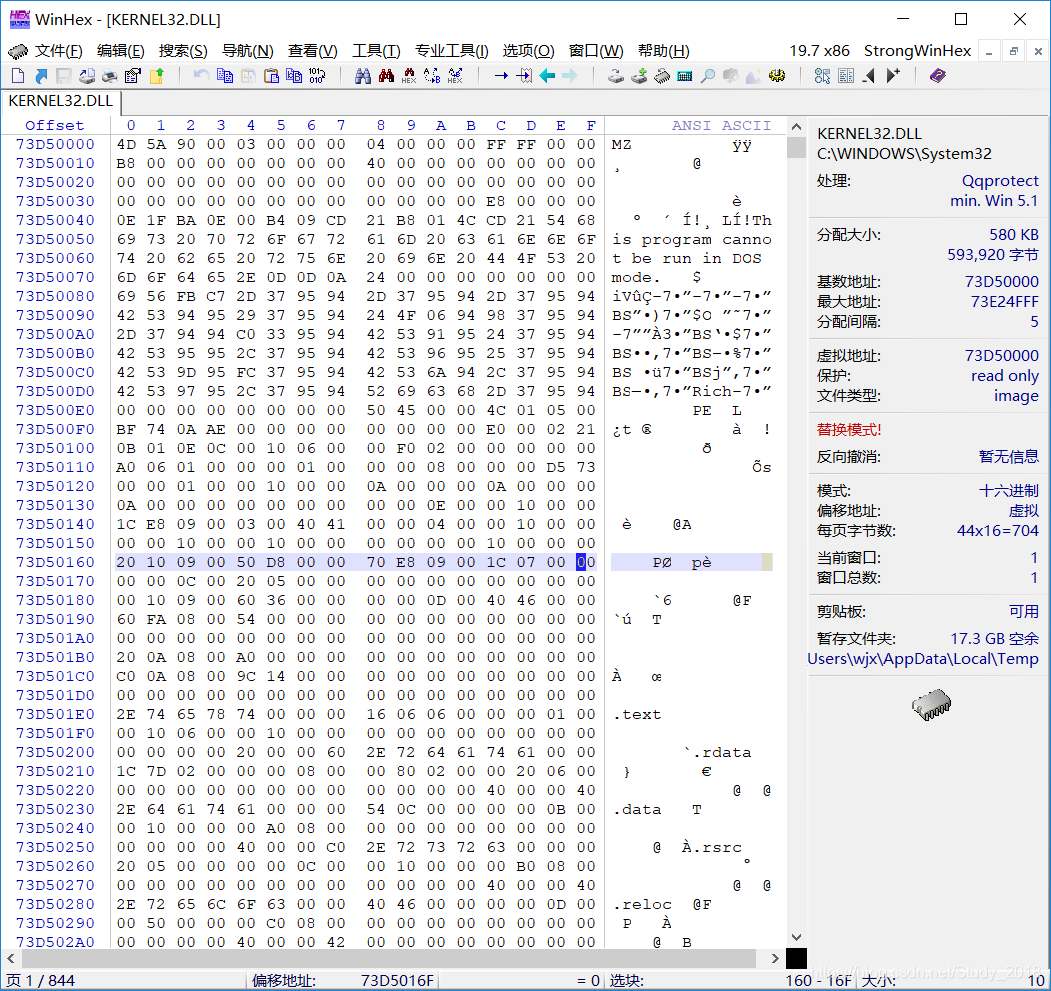Click the 101/010 modify data icon
The height and width of the screenshot is (991, 1051).
click(x=317, y=76)
